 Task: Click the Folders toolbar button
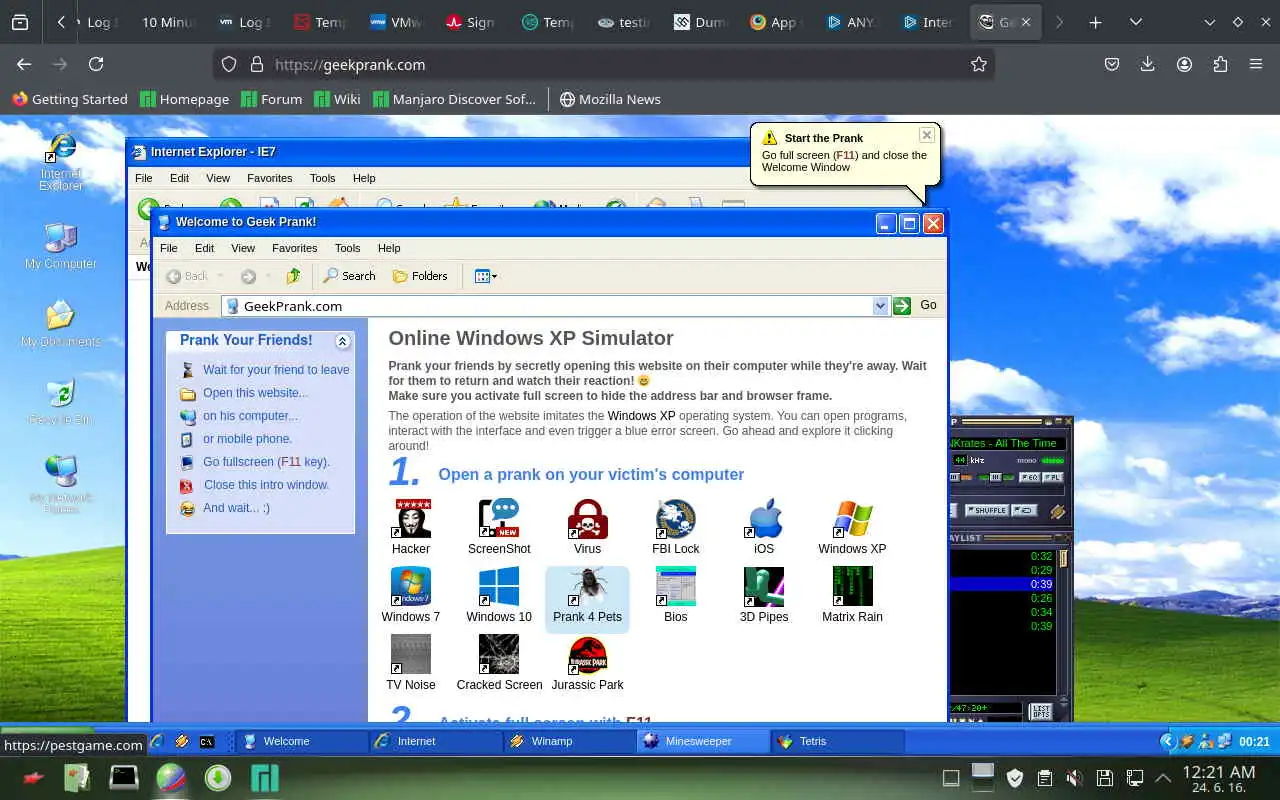pos(420,276)
